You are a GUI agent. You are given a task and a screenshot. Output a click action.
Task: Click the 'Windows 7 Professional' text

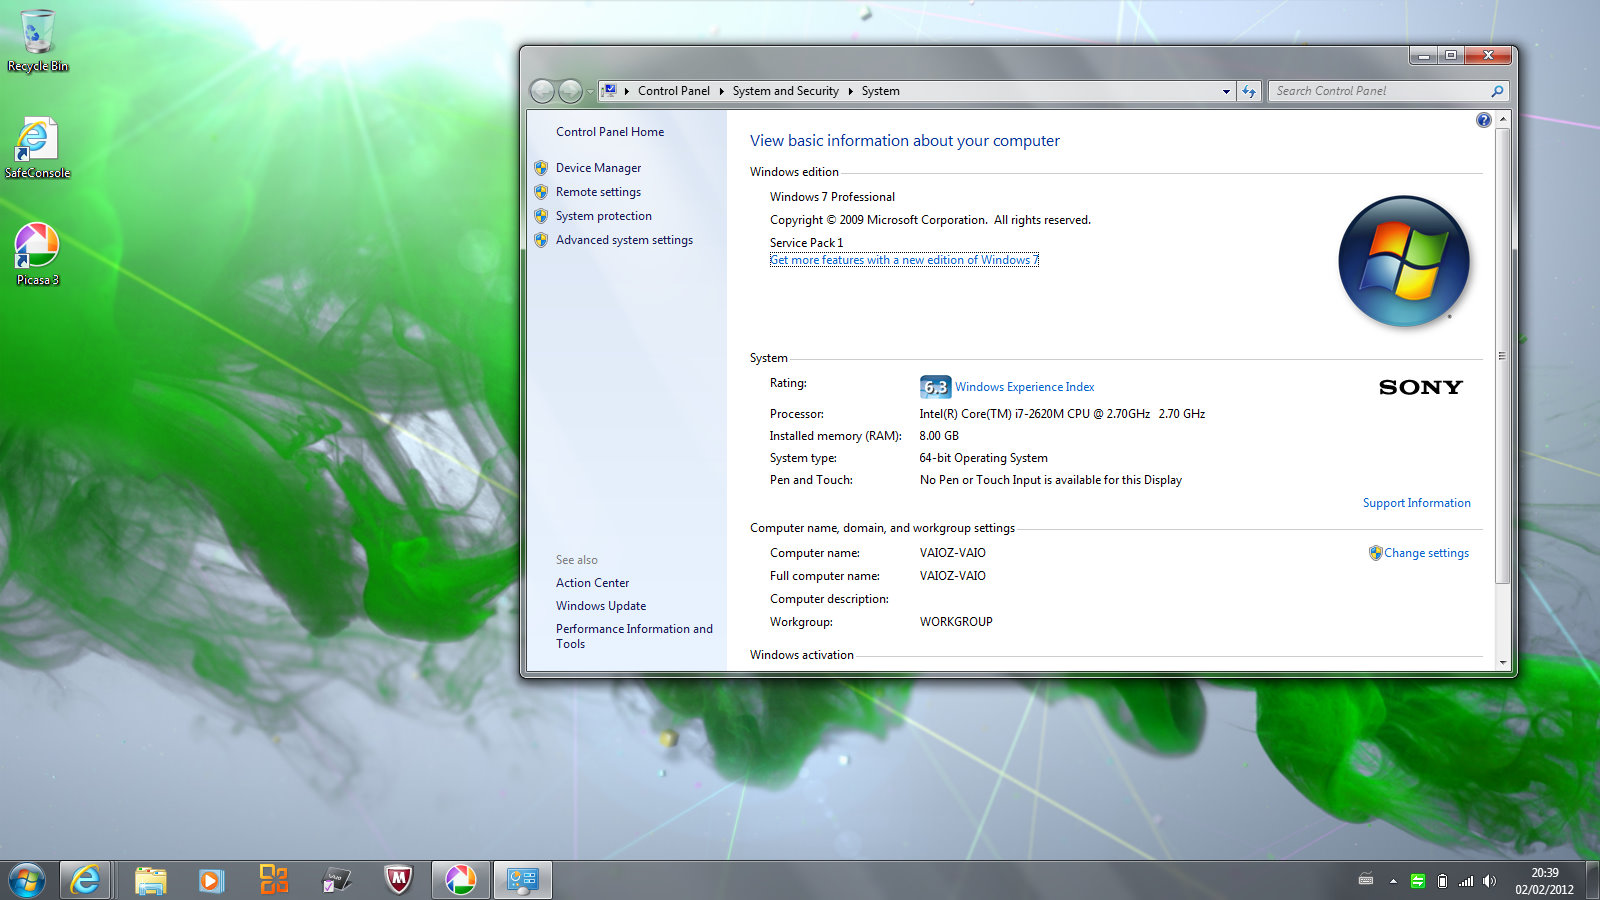[x=832, y=197]
